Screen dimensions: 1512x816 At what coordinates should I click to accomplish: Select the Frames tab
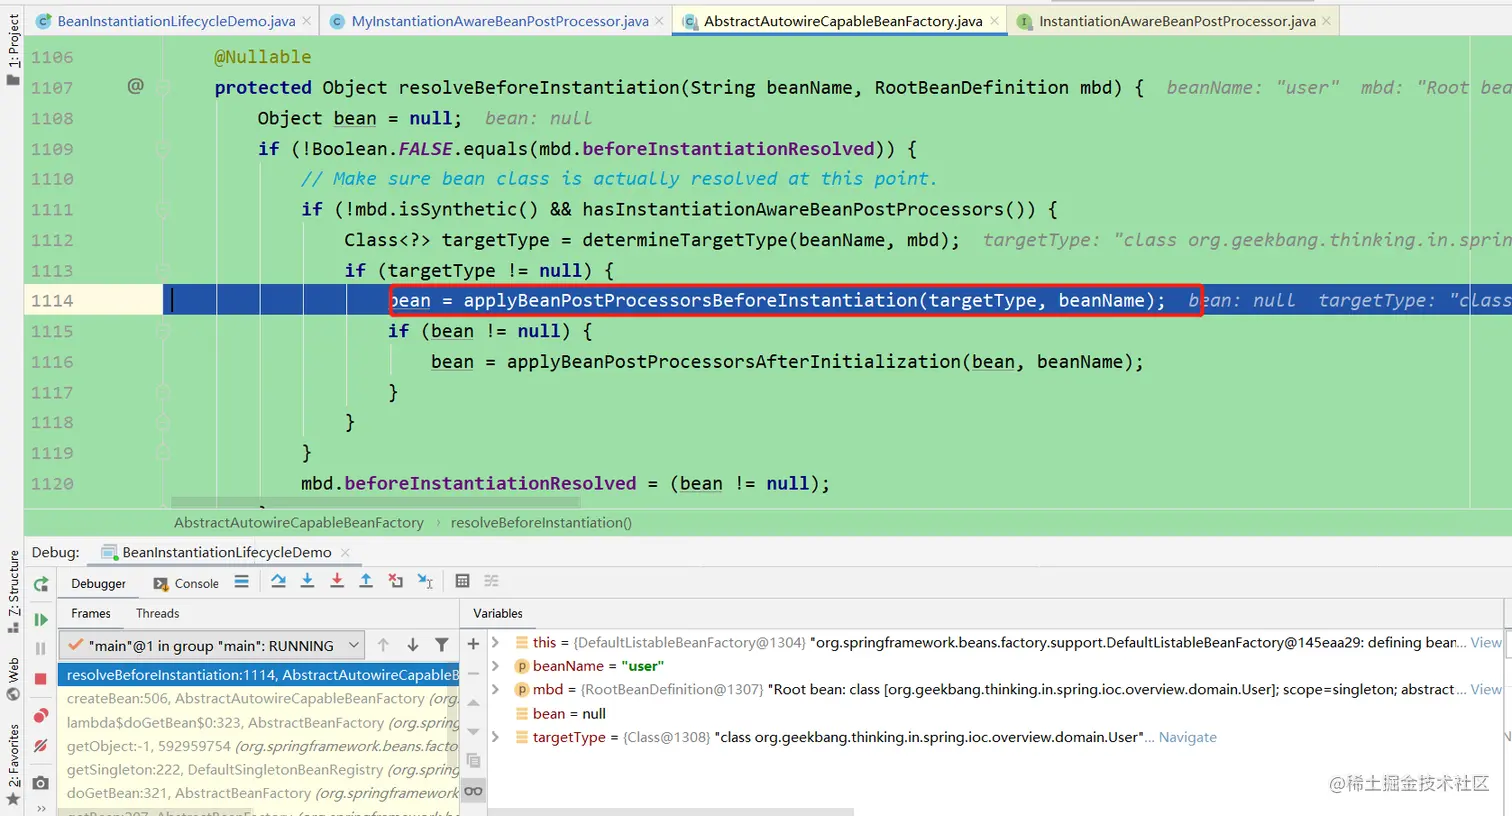[x=91, y=614]
